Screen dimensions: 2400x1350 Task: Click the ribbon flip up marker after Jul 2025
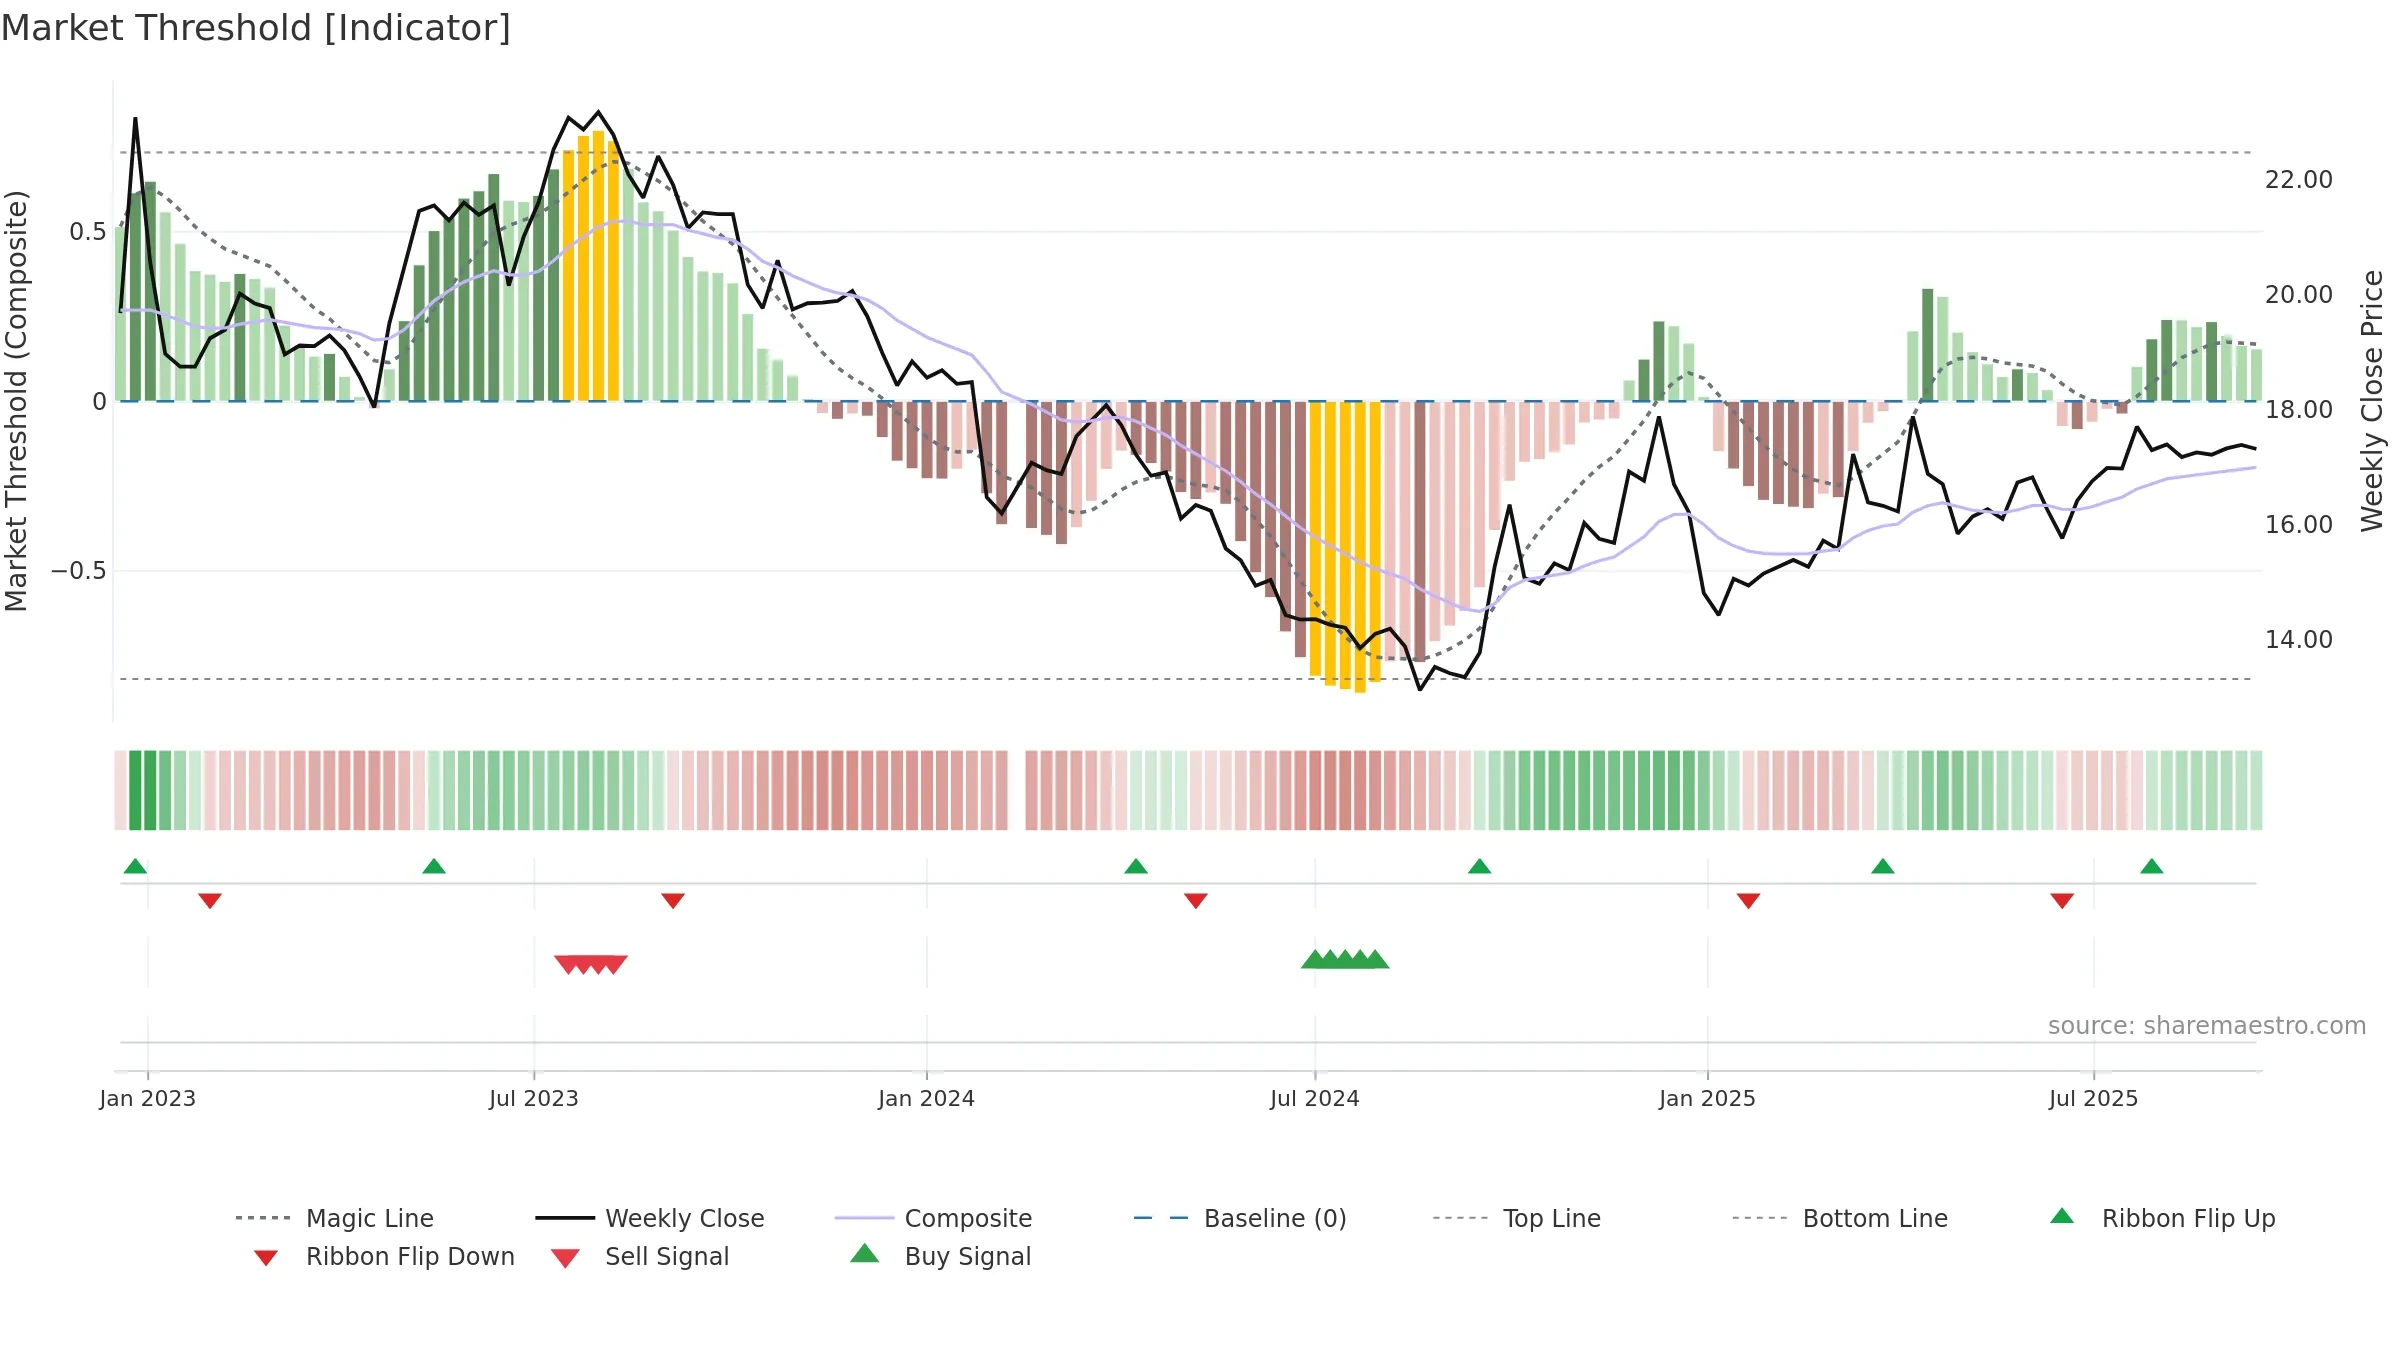click(x=2152, y=866)
